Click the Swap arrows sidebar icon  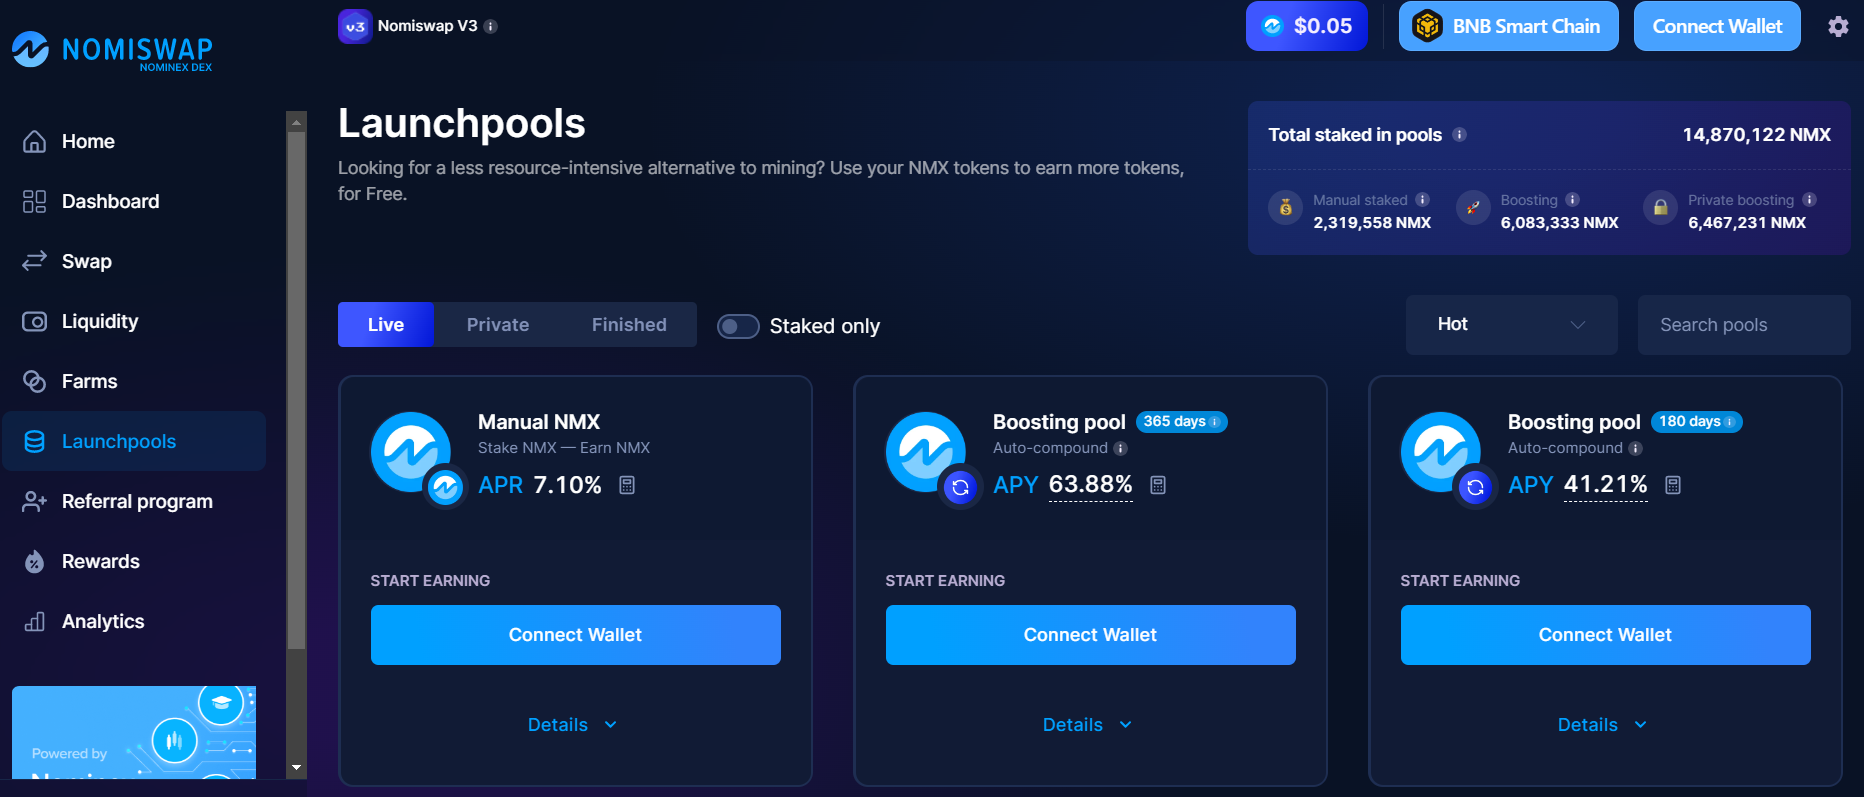[x=34, y=261]
